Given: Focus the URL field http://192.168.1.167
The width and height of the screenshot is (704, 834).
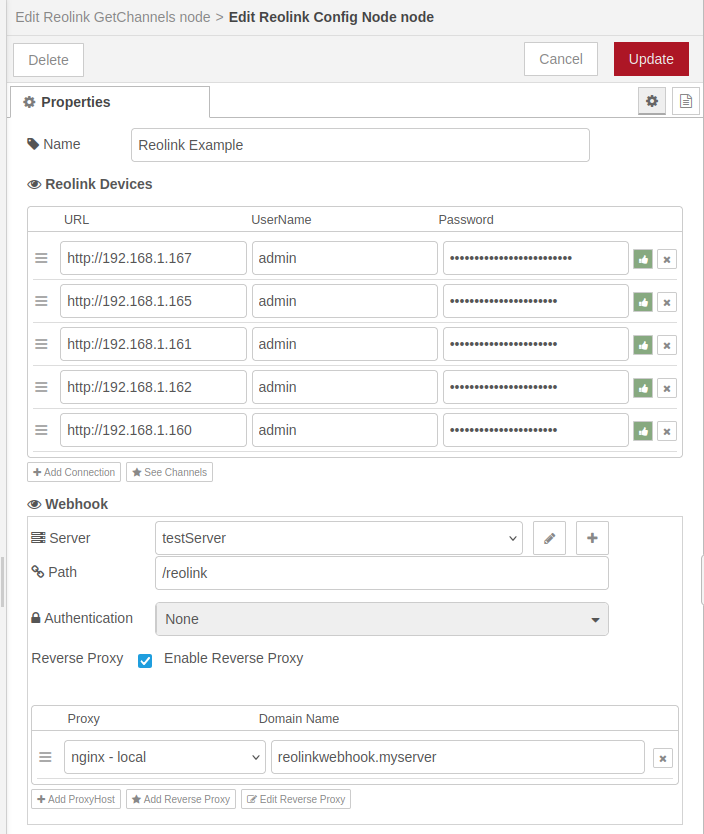Looking at the screenshot, I should 153,258.
